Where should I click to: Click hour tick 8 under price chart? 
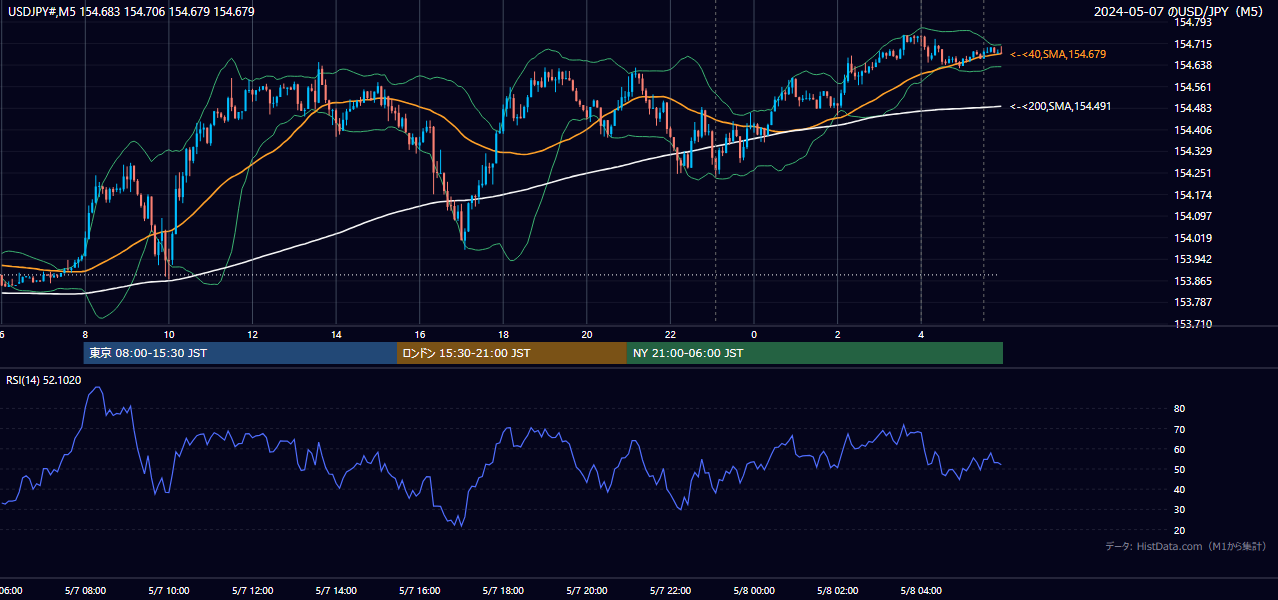pyautogui.click(x=85, y=335)
